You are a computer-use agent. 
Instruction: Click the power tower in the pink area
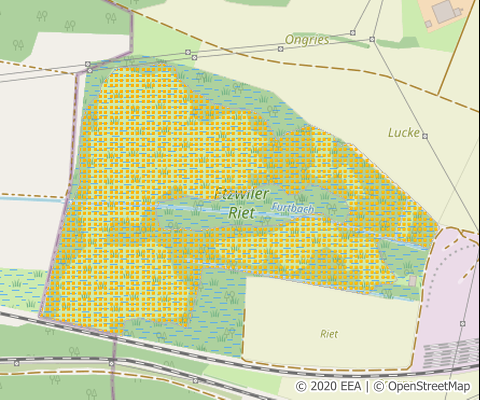tap(463, 323)
